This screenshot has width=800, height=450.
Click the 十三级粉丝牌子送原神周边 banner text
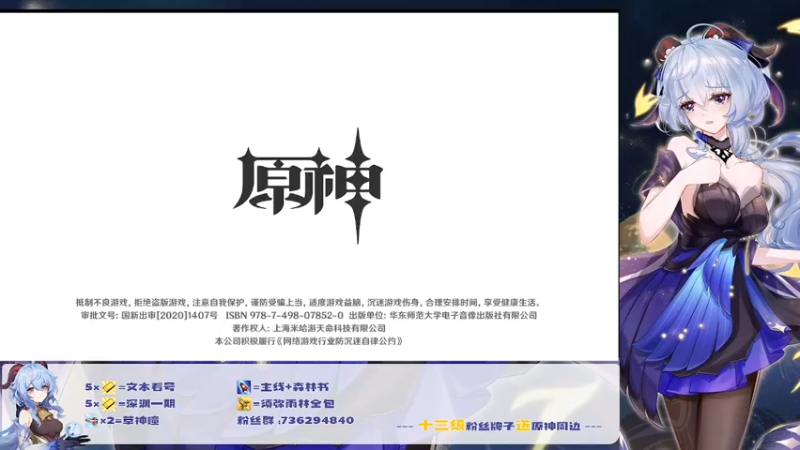[499, 426]
